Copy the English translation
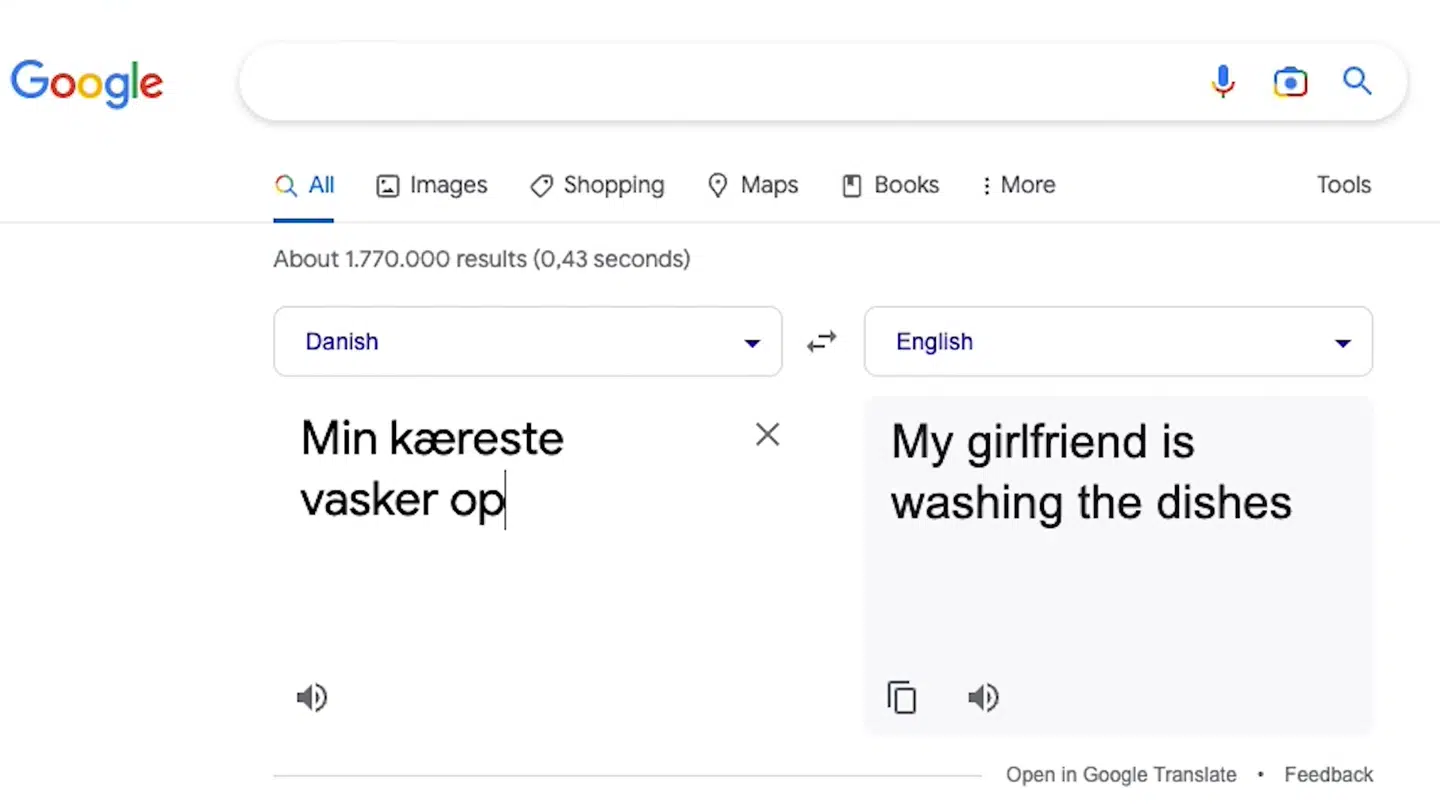This screenshot has height=810, width=1440. pyautogui.click(x=901, y=697)
